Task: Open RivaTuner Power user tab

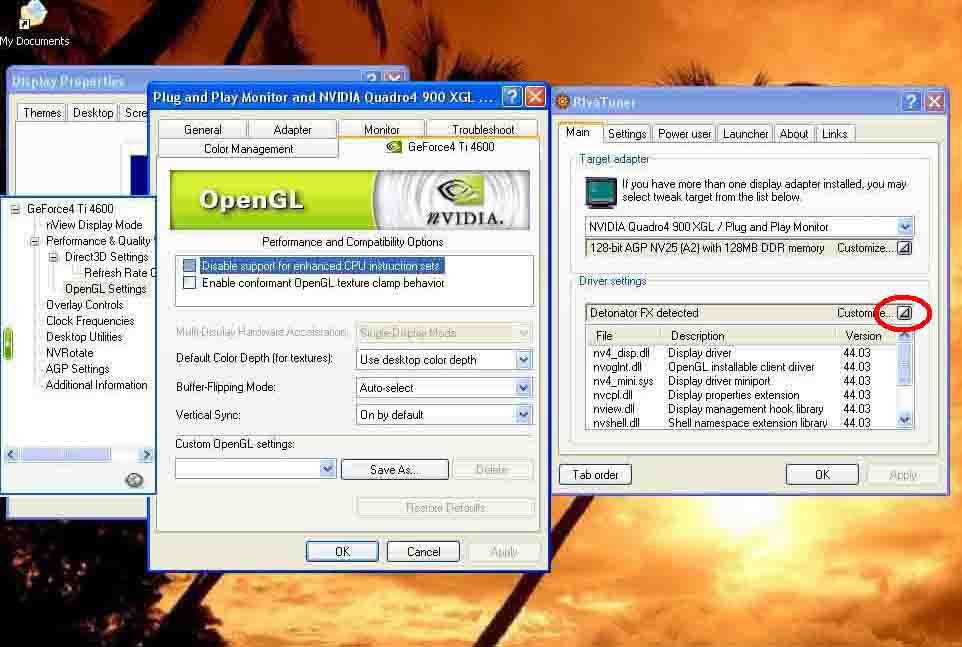Action: [x=684, y=134]
